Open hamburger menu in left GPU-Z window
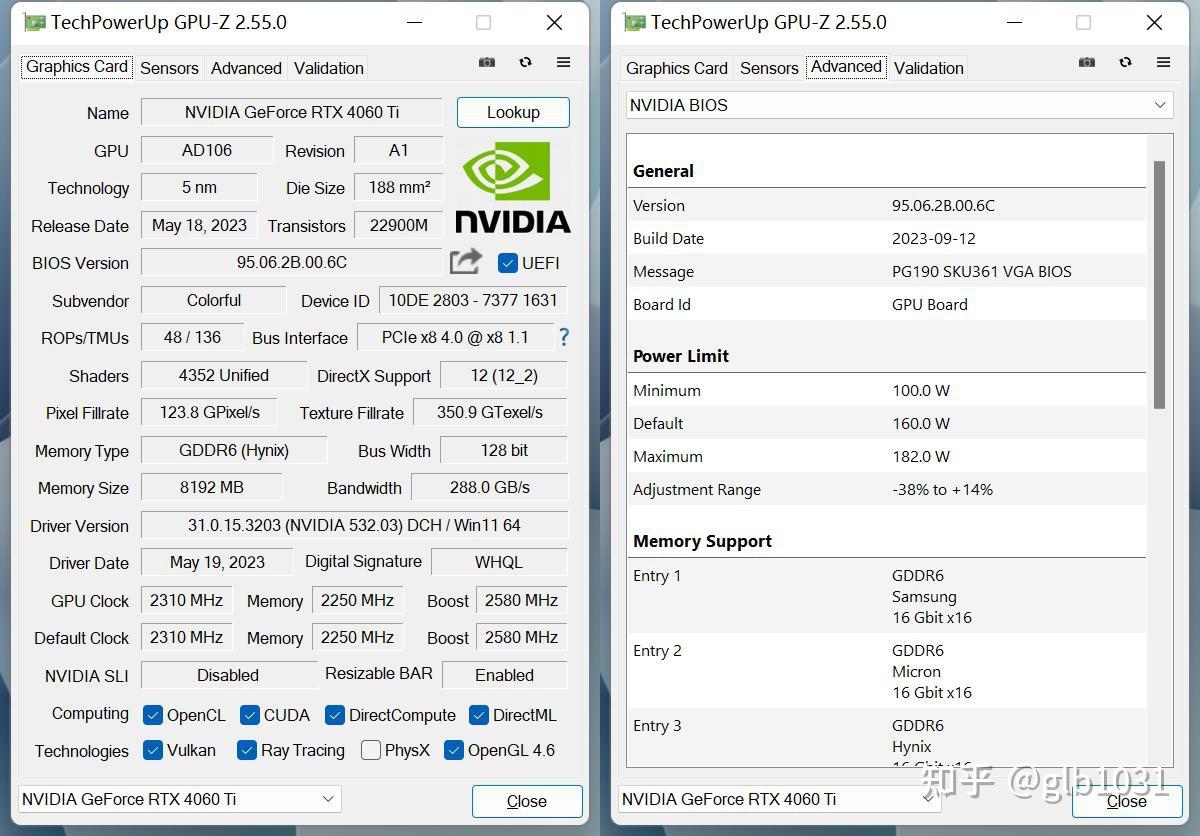This screenshot has width=1200, height=836. click(x=564, y=62)
